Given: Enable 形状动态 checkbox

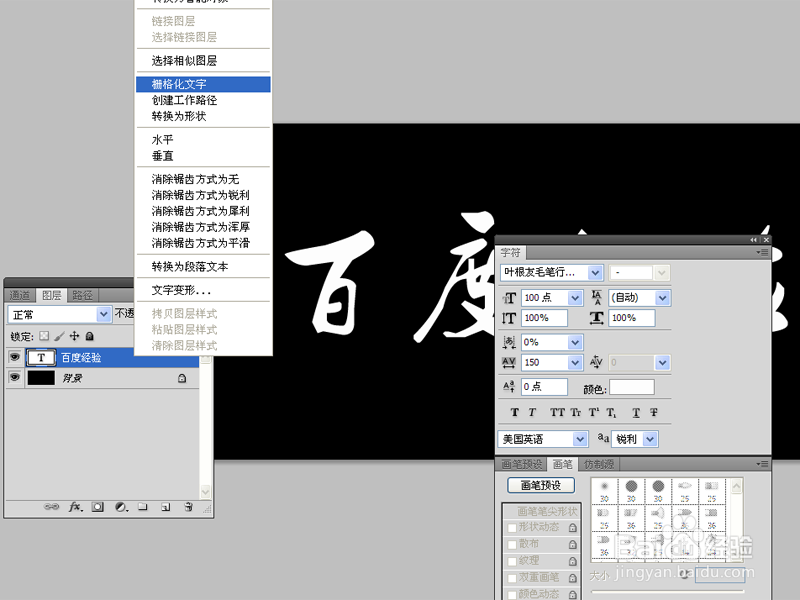Looking at the screenshot, I should pyautogui.click(x=512, y=528).
